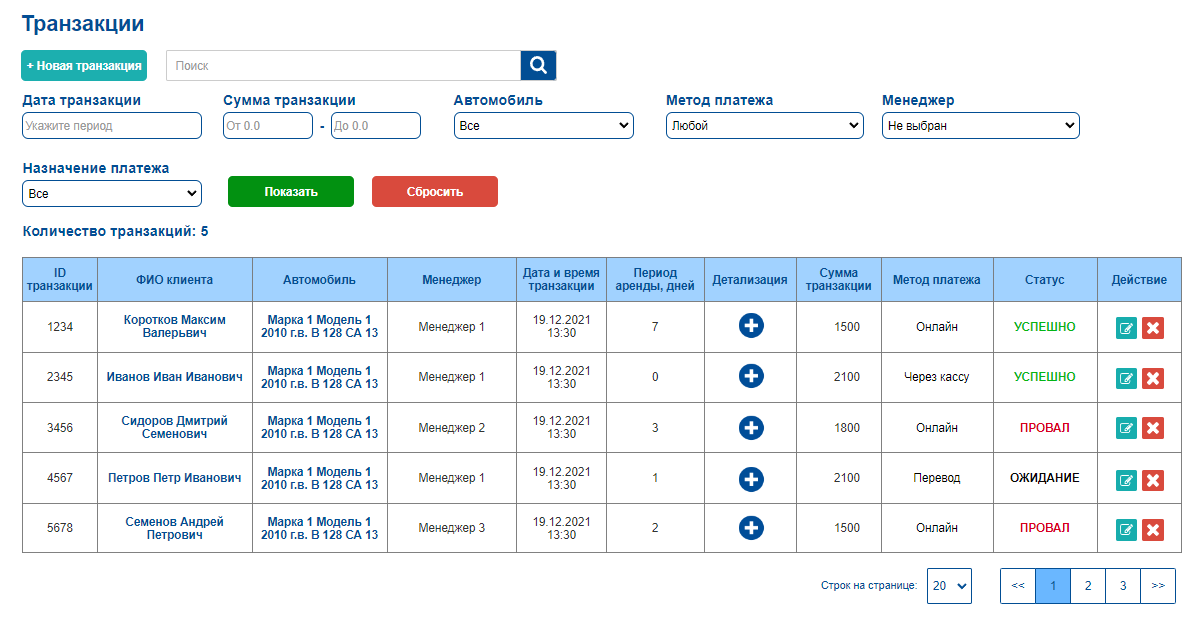Open the Менеджер dropdown filter

pyautogui.click(x=981, y=126)
